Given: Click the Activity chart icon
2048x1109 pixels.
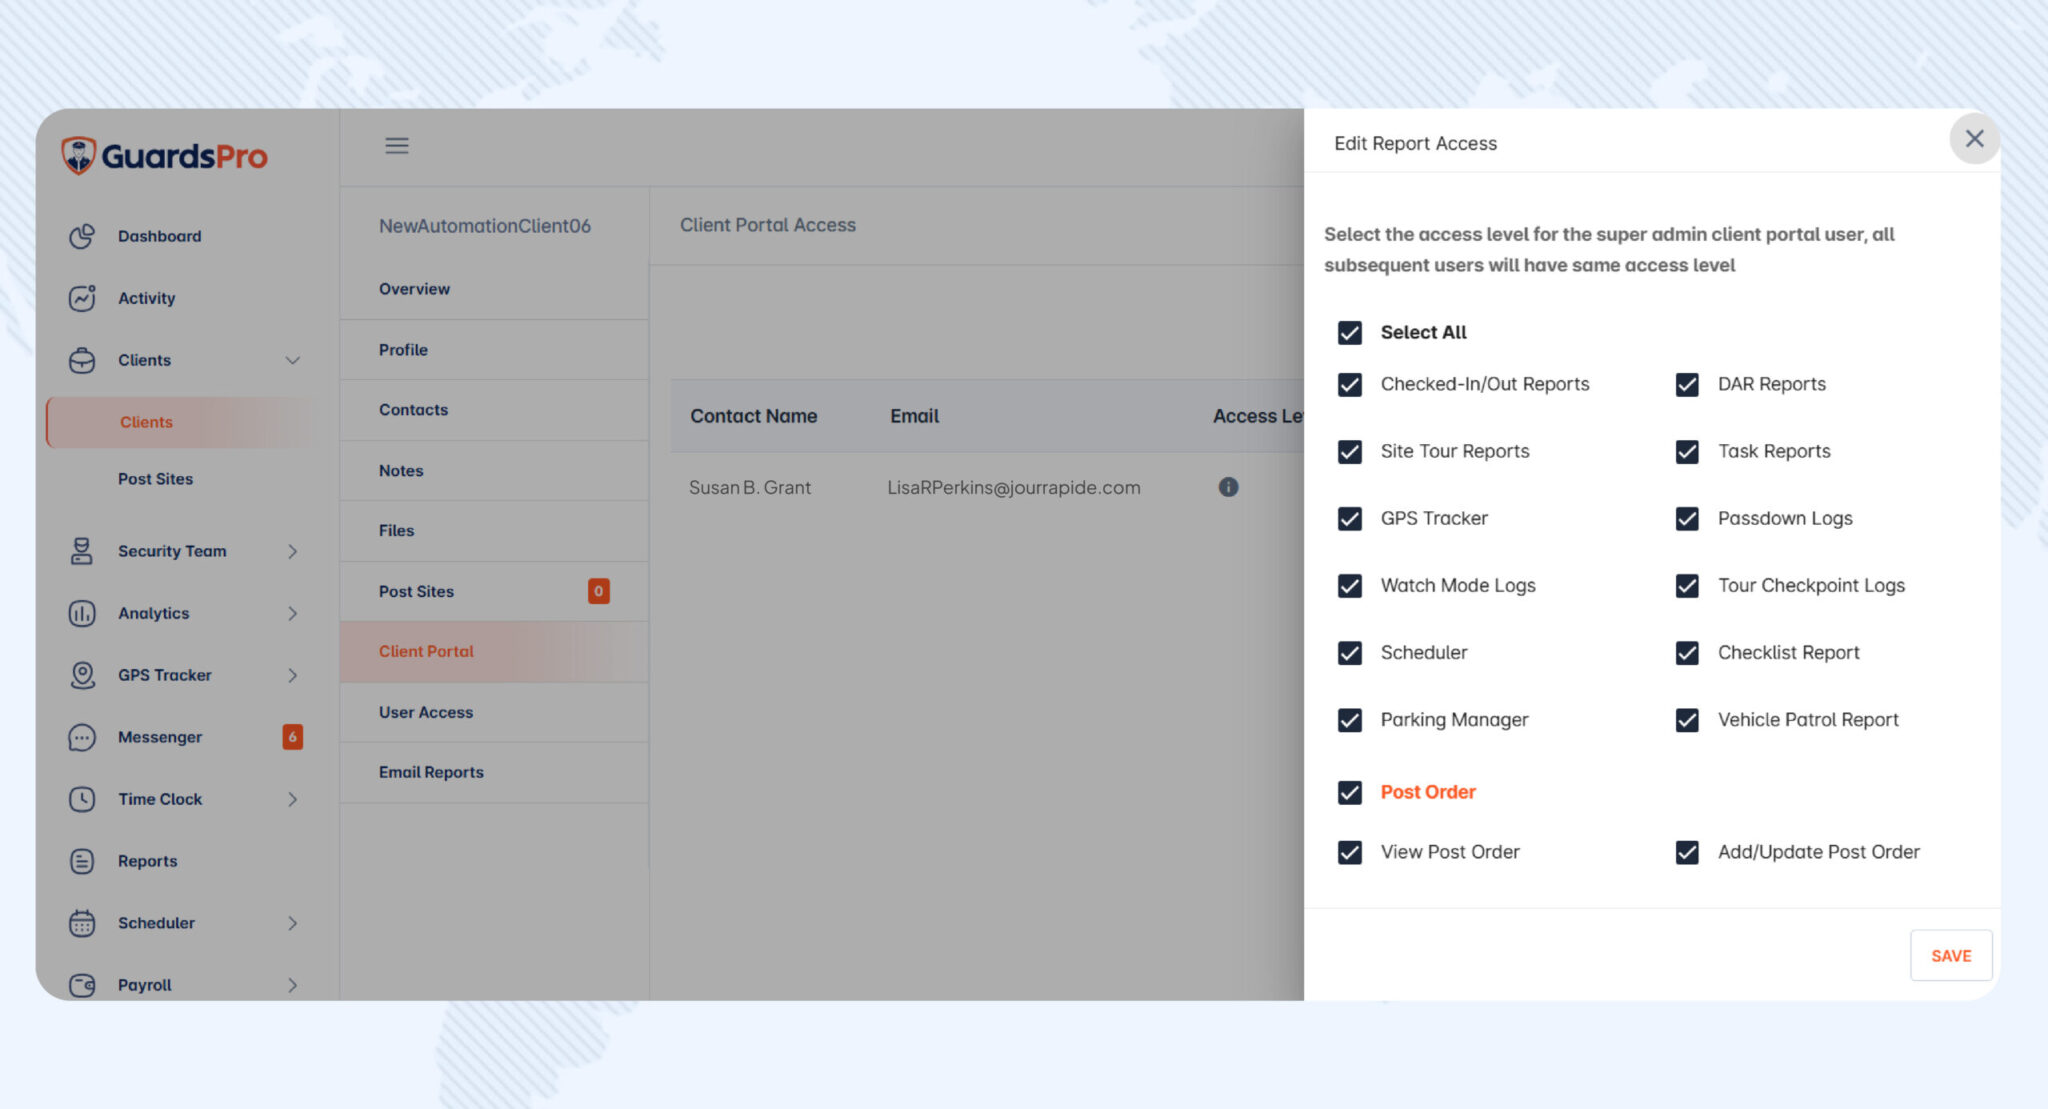Looking at the screenshot, I should [x=82, y=298].
